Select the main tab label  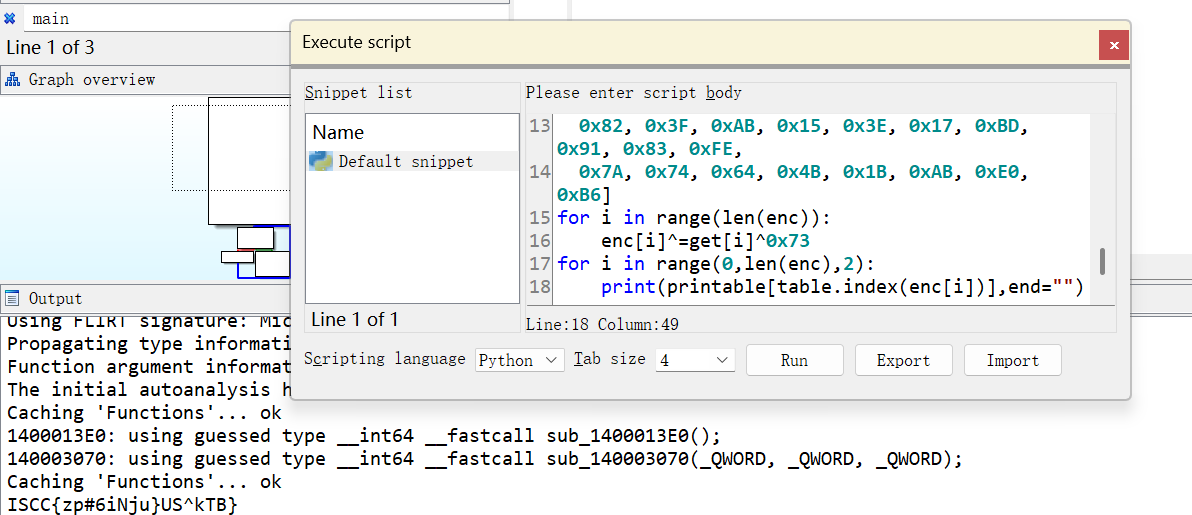pyautogui.click(x=51, y=19)
